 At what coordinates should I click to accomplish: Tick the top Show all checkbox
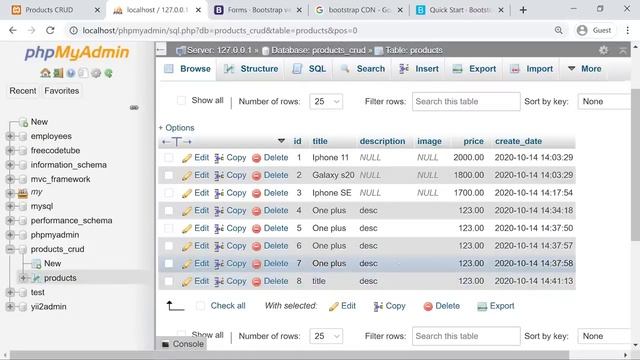(181, 100)
